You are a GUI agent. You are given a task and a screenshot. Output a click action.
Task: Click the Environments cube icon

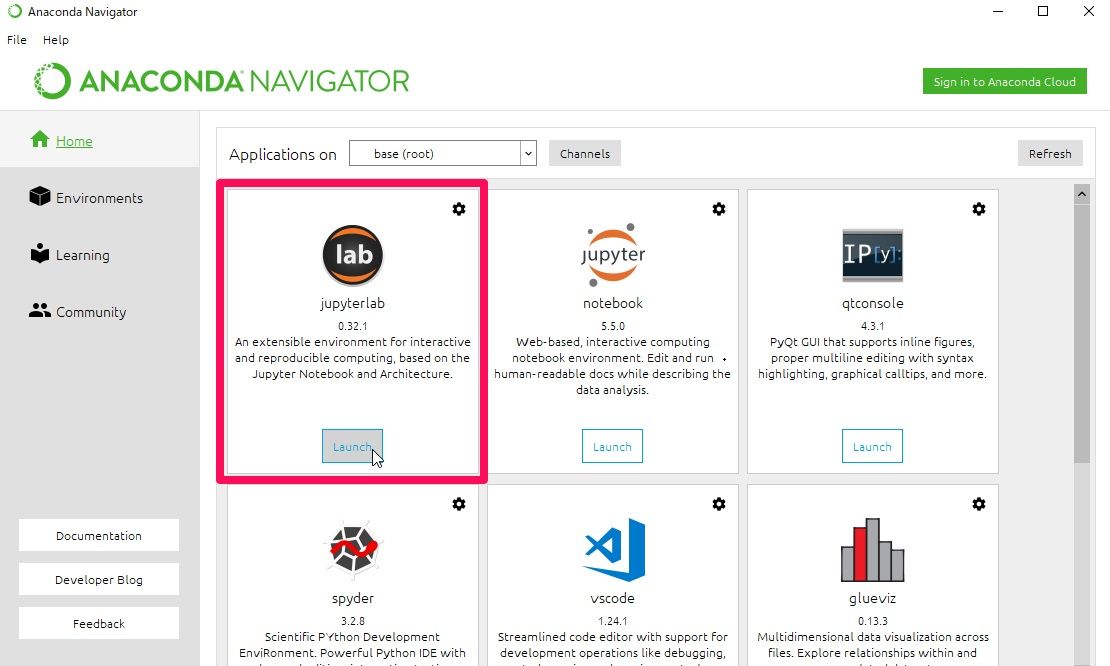tap(40, 196)
